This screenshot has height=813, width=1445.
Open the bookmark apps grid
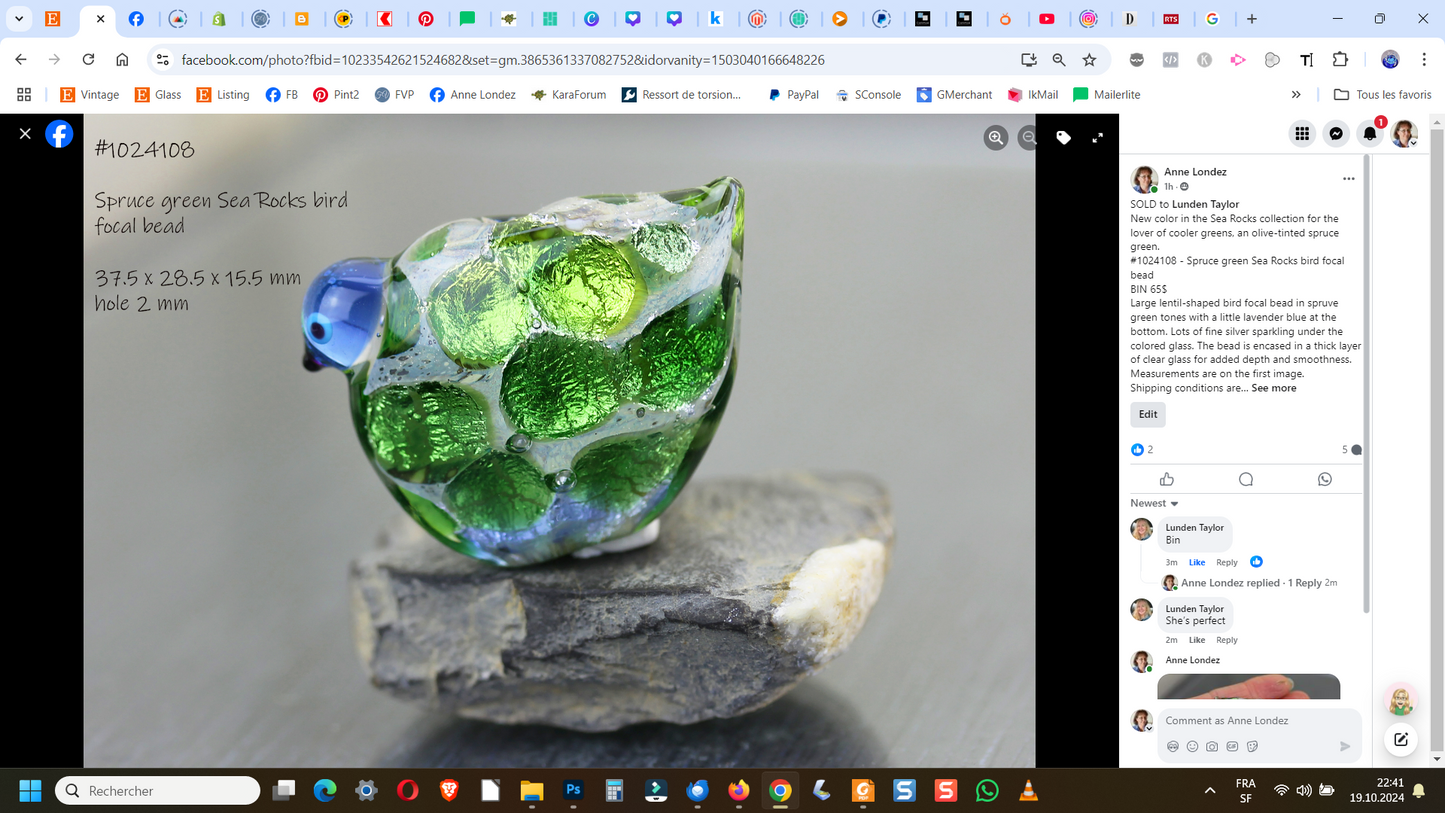(24, 95)
